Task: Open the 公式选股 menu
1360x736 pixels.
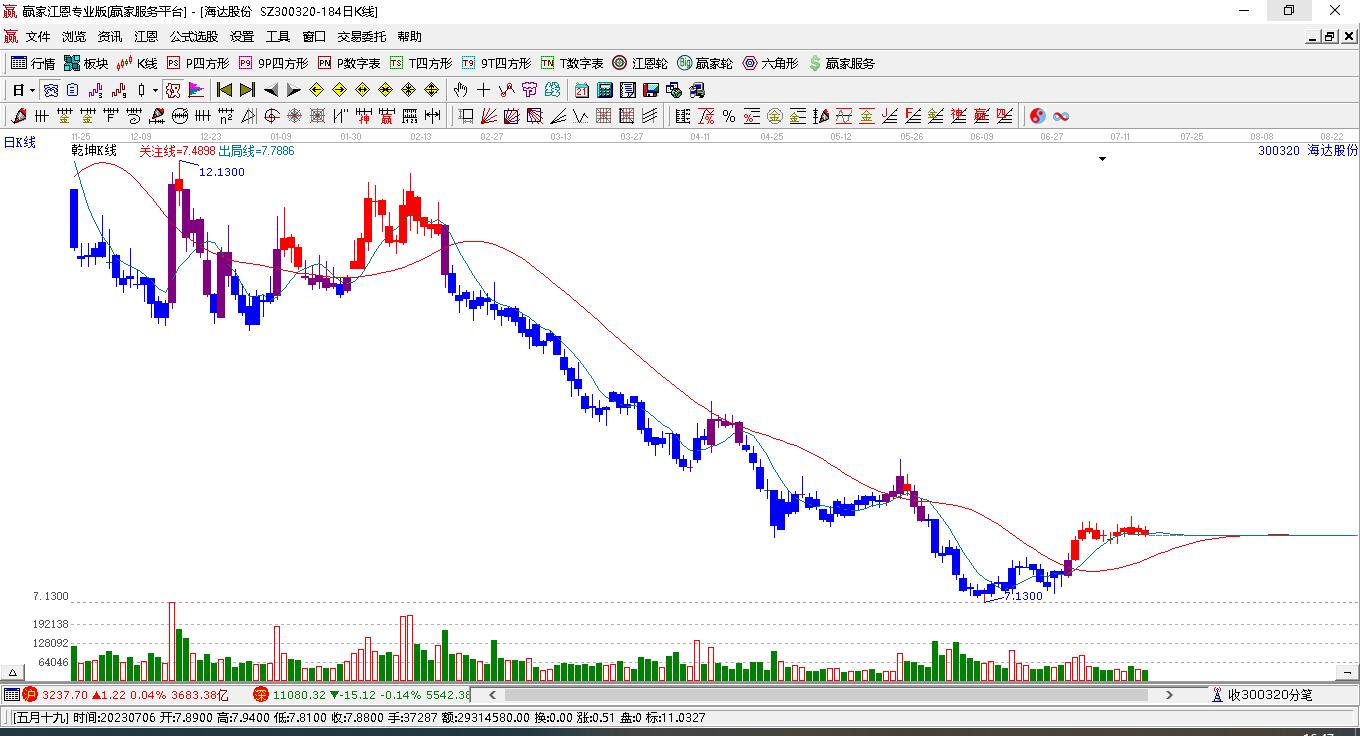Action: 193,36
